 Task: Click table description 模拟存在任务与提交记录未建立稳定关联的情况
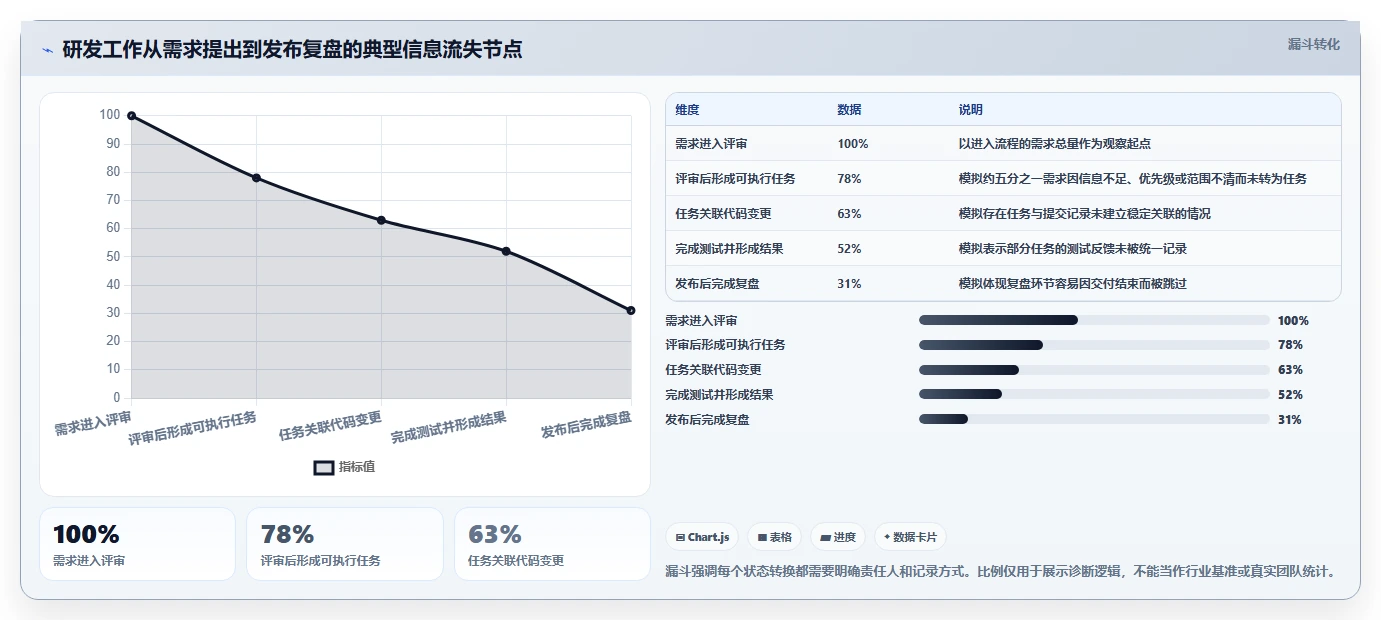tap(1084, 214)
